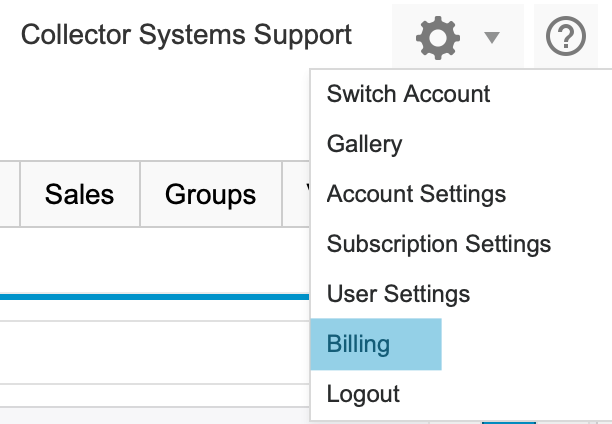Open help via the question mark icon
Viewport: 612px width, 424px height.
click(565, 38)
